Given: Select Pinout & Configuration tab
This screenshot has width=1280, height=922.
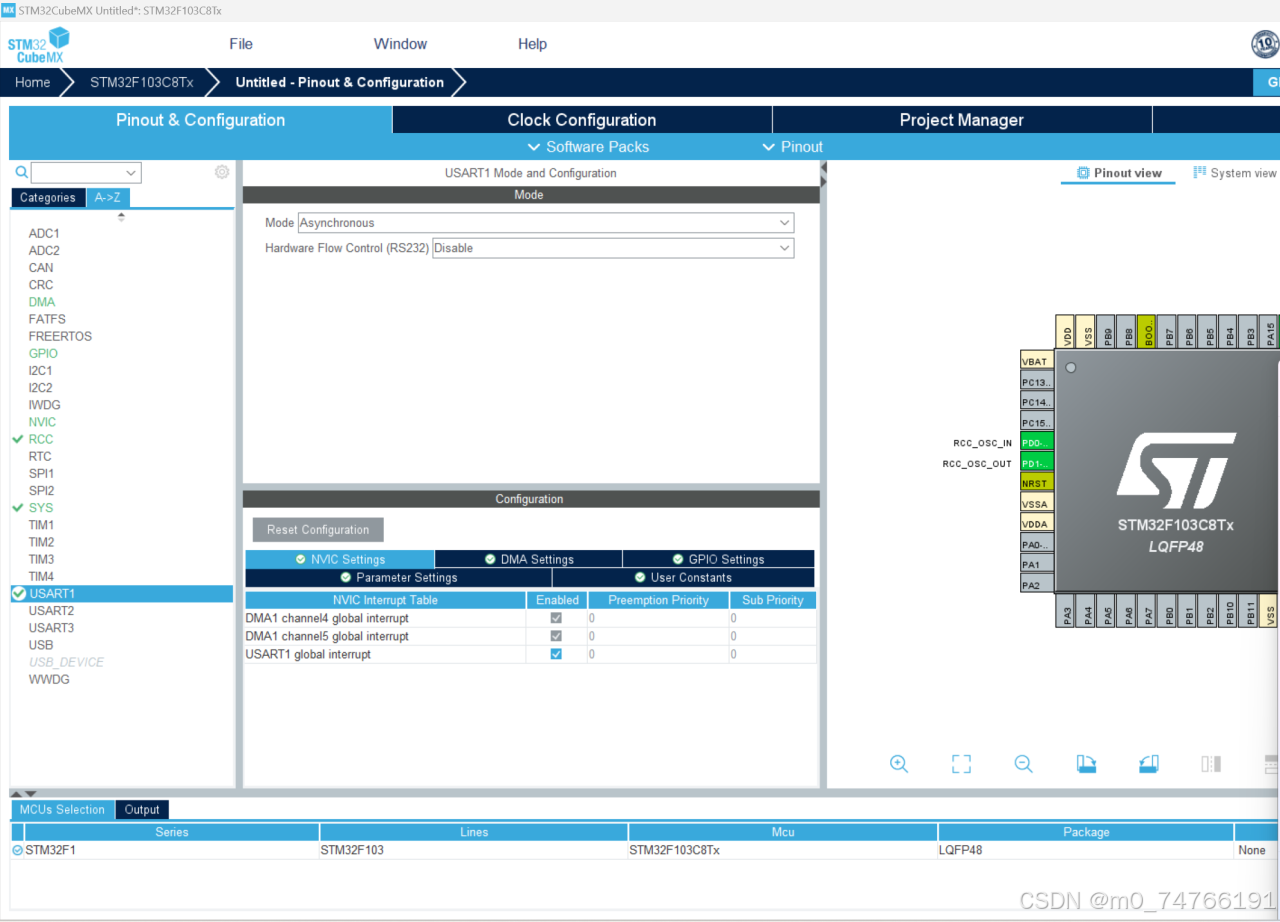Looking at the screenshot, I should [201, 120].
